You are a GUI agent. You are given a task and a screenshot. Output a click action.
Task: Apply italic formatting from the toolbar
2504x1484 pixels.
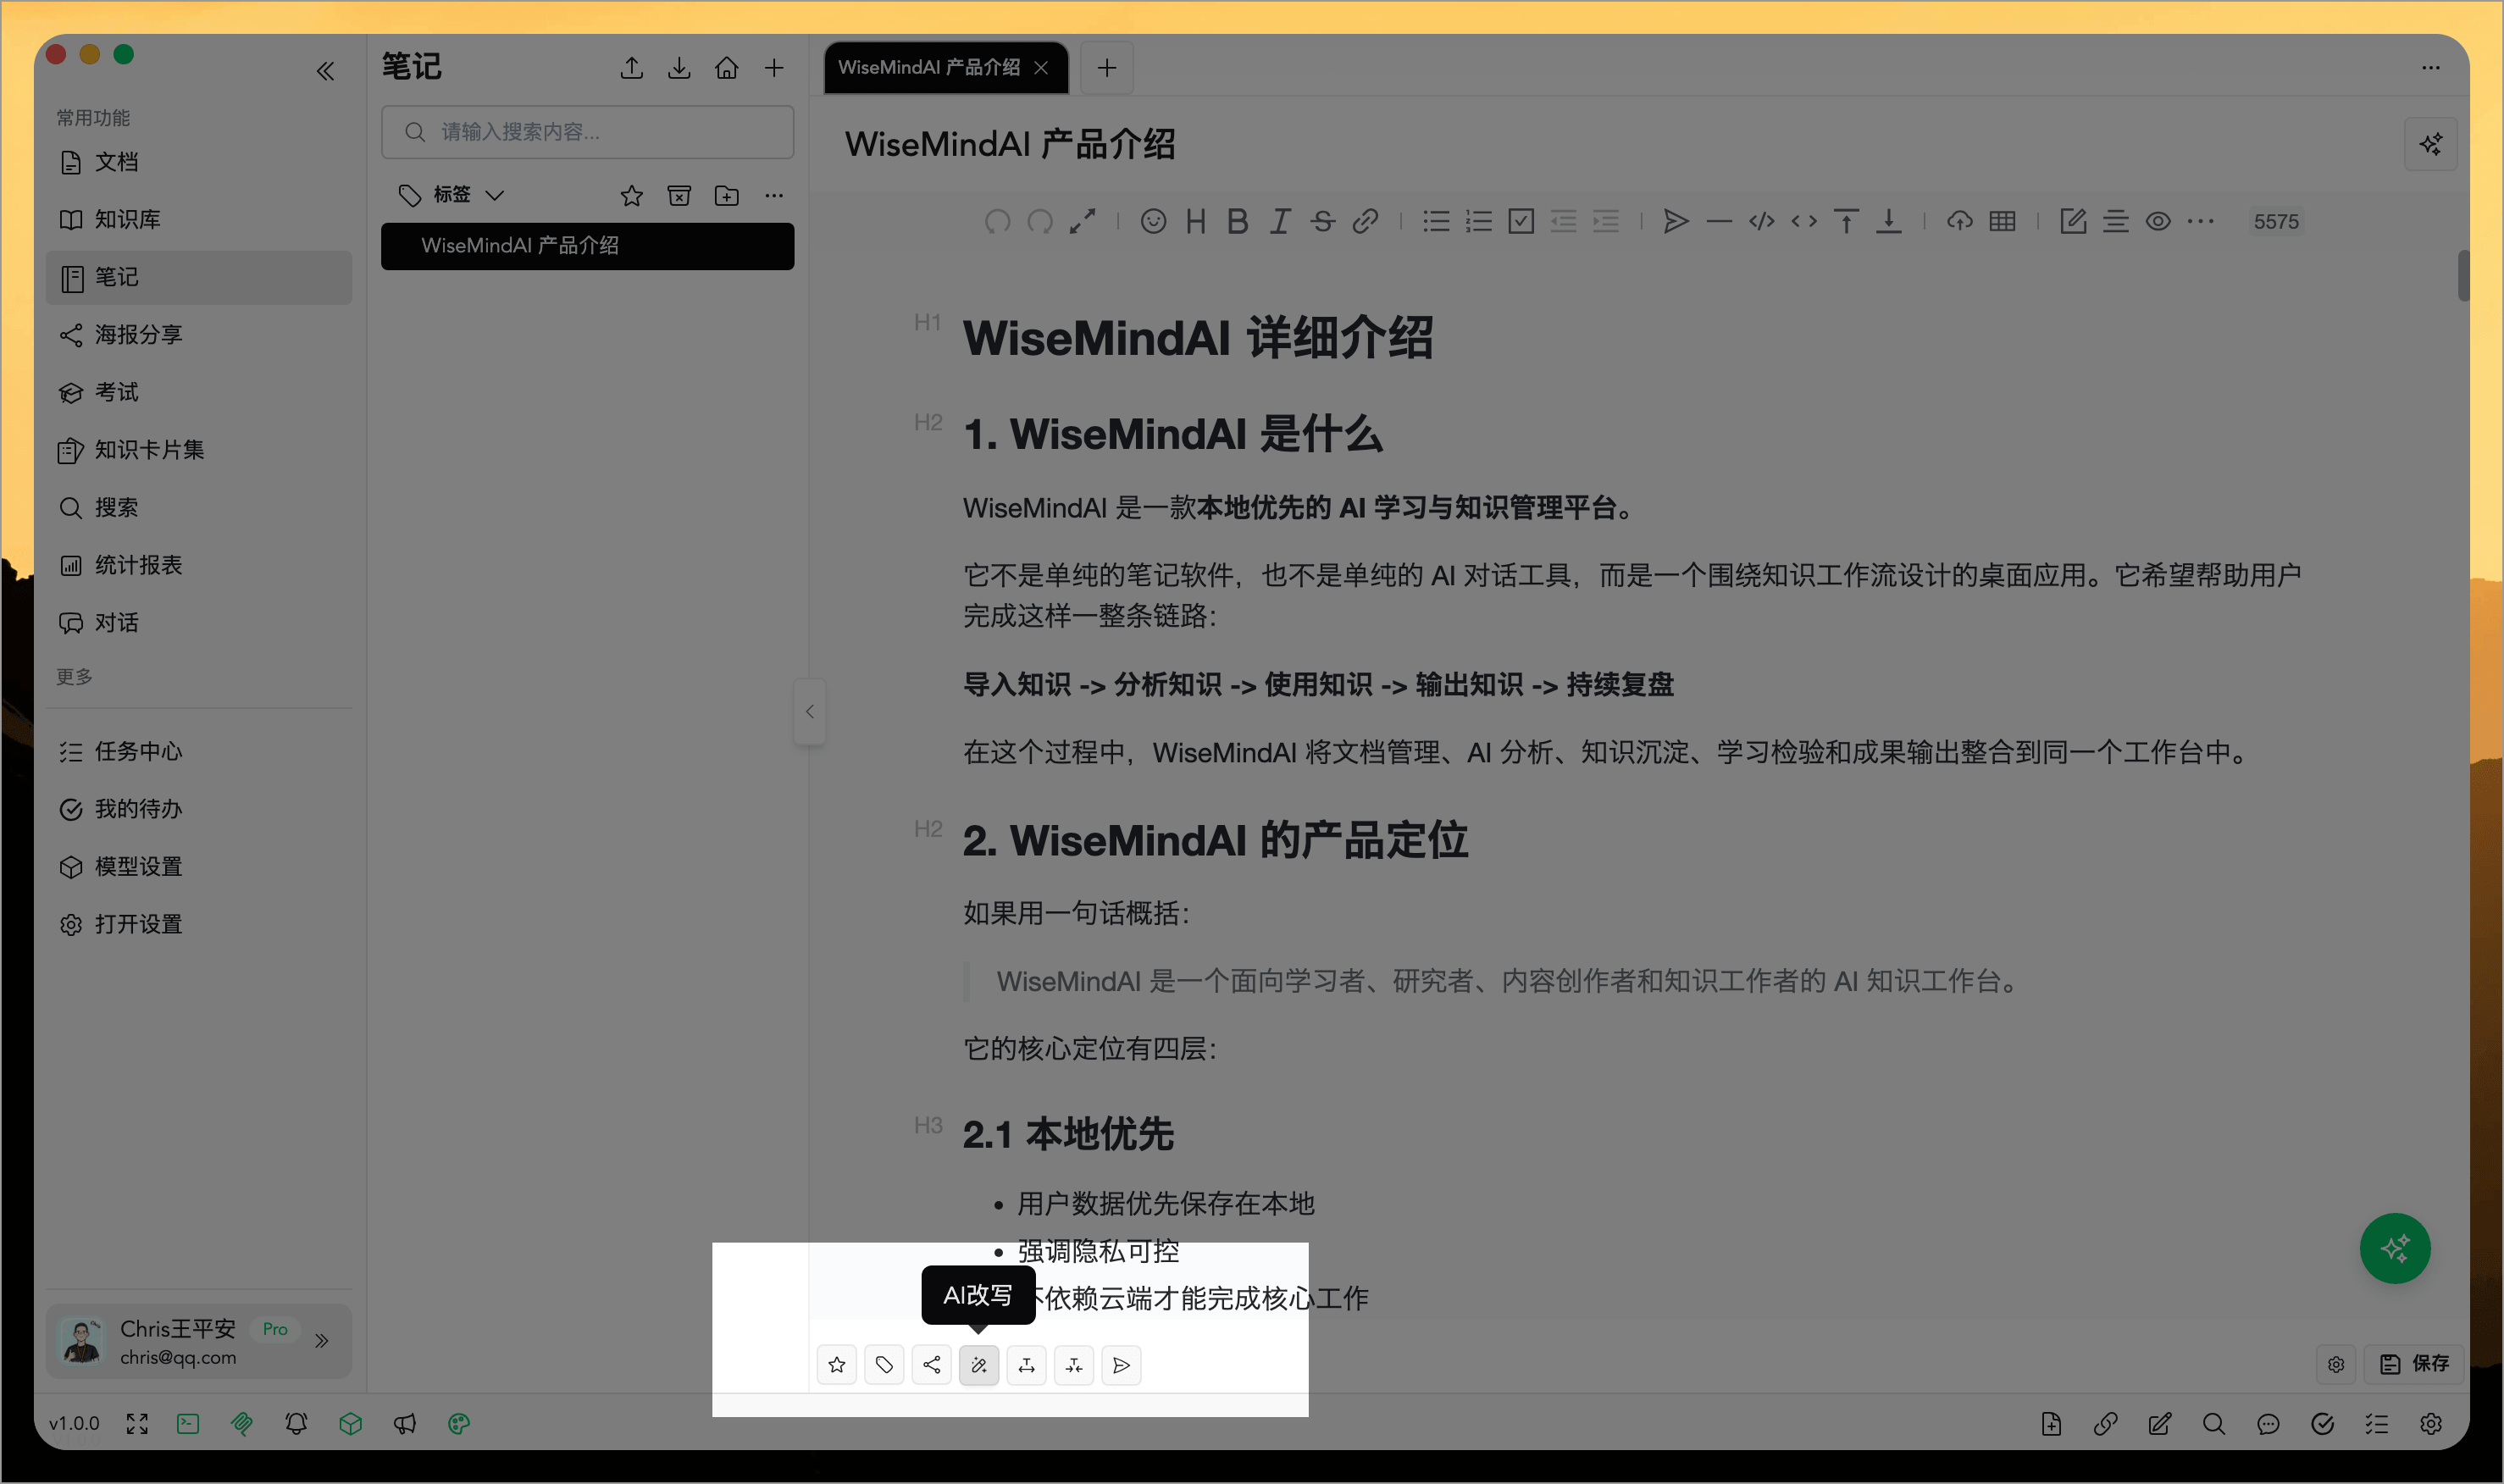click(x=1280, y=221)
